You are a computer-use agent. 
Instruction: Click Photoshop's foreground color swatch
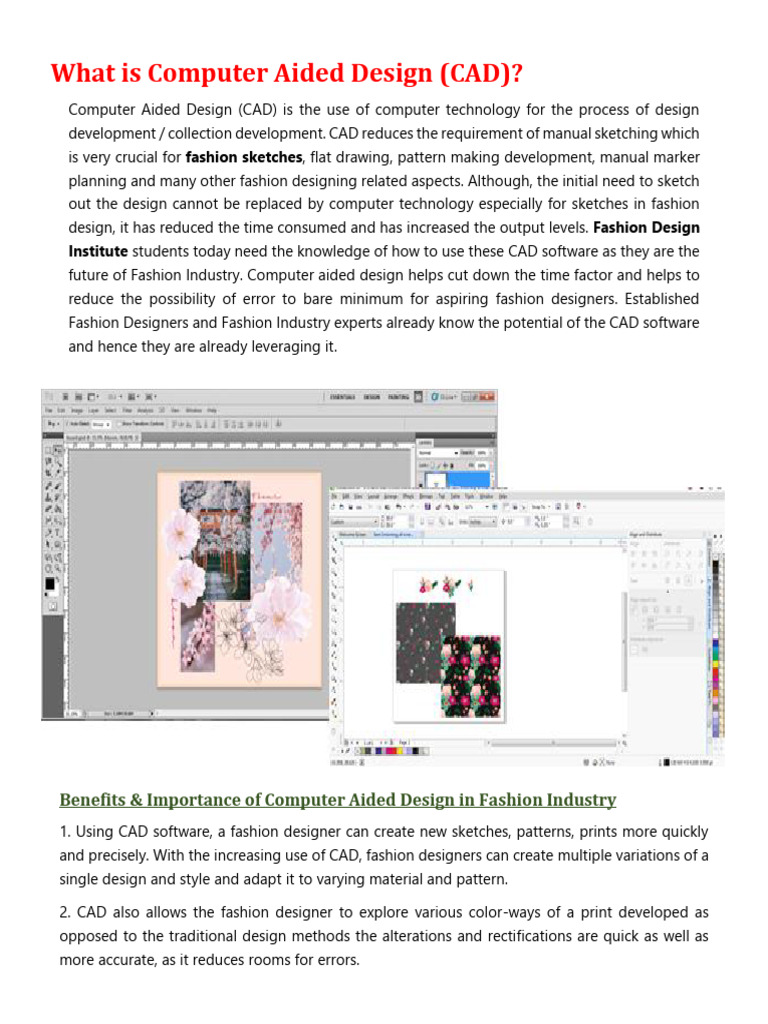[50, 583]
